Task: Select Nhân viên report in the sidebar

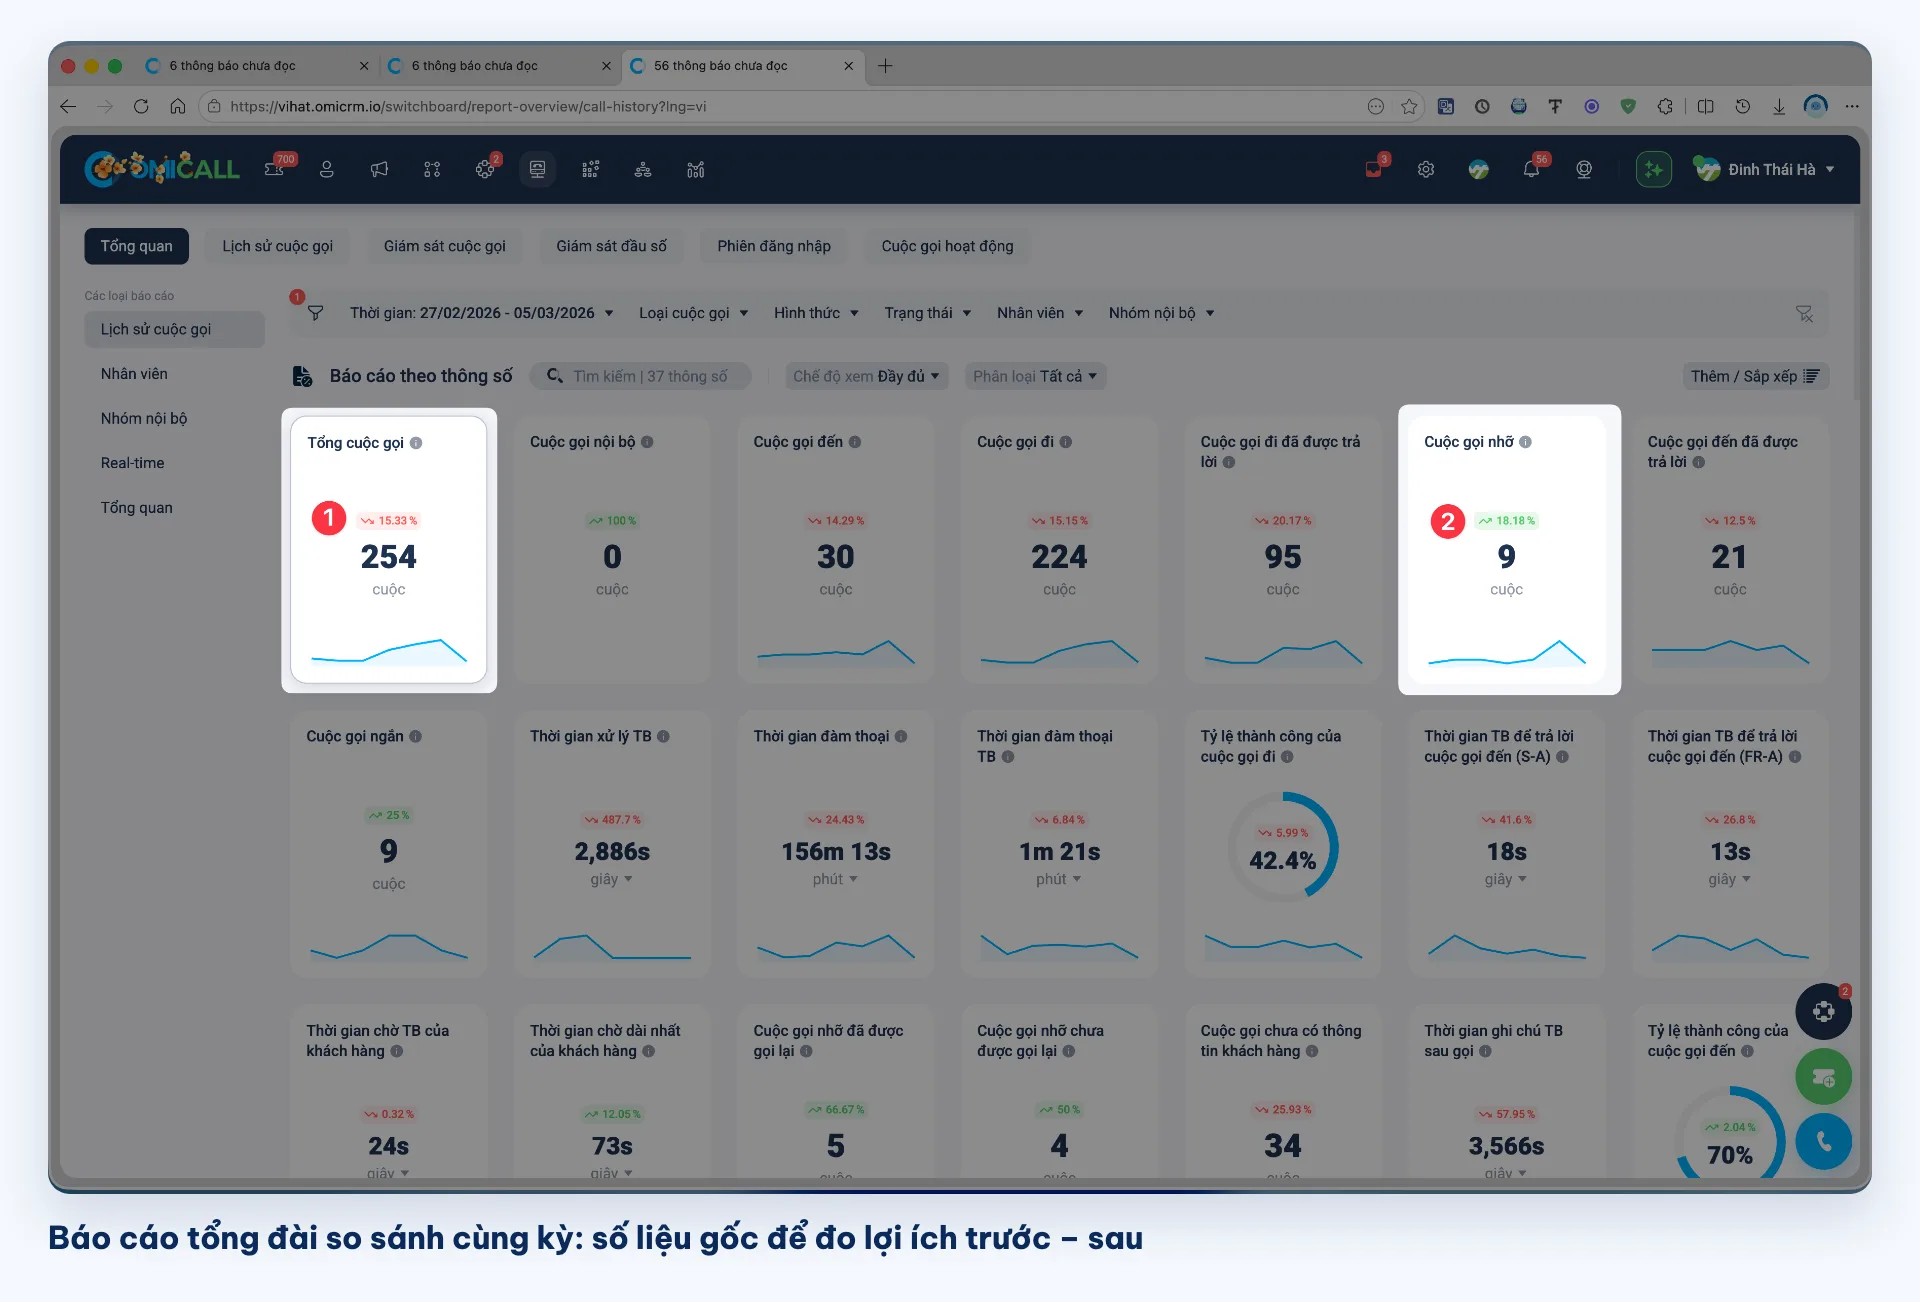Action: 134,374
